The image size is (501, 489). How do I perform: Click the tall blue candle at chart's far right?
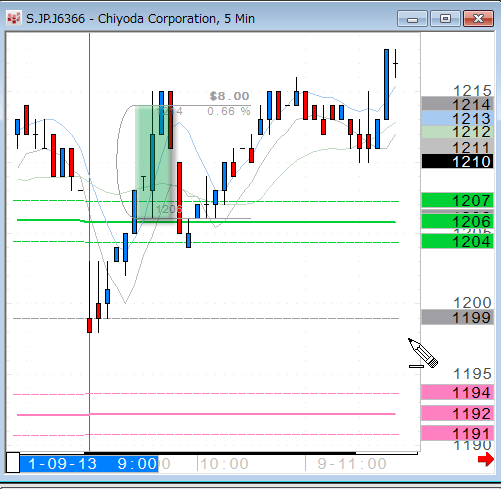click(386, 84)
